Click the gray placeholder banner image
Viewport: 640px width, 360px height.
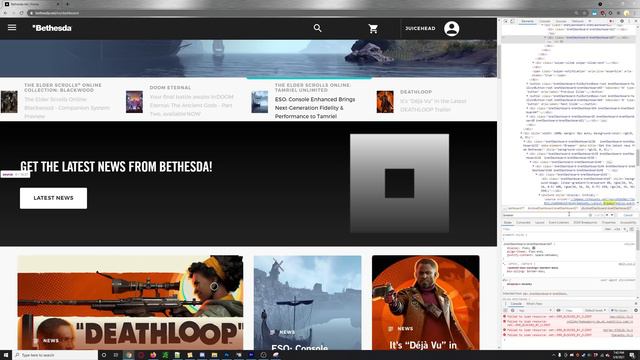400,183
